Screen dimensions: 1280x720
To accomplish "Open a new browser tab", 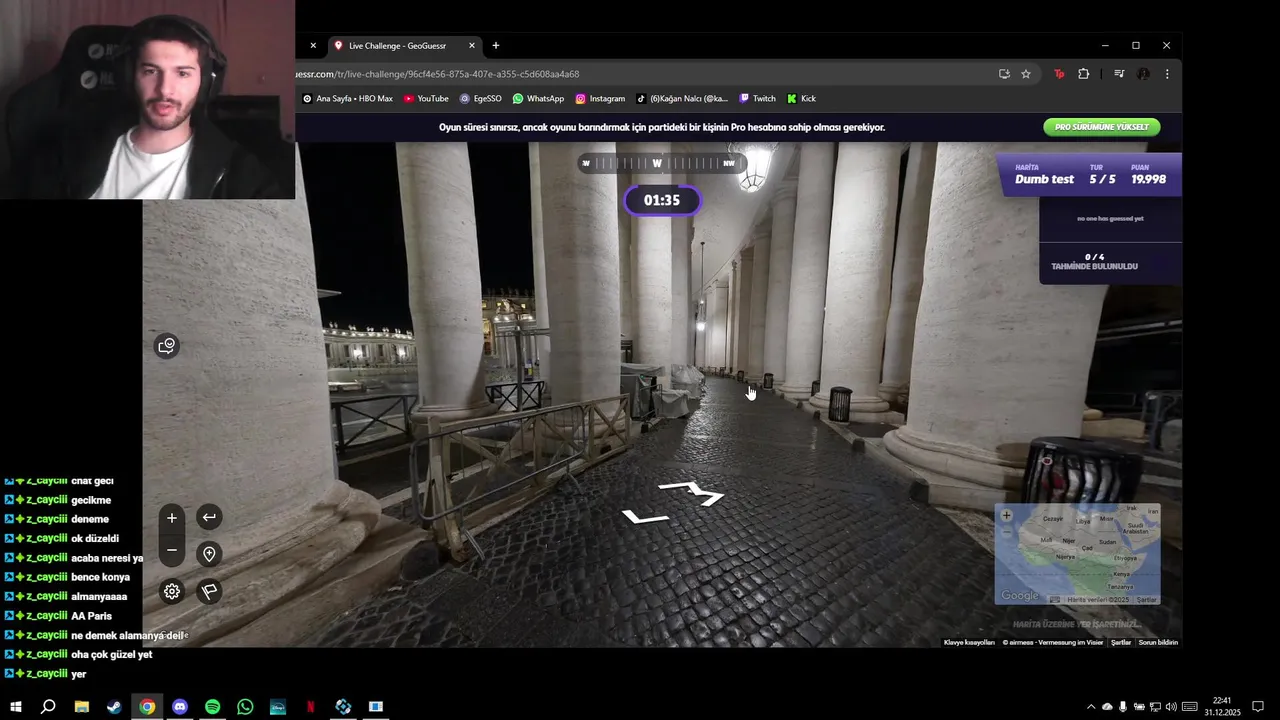I will point(495,45).
